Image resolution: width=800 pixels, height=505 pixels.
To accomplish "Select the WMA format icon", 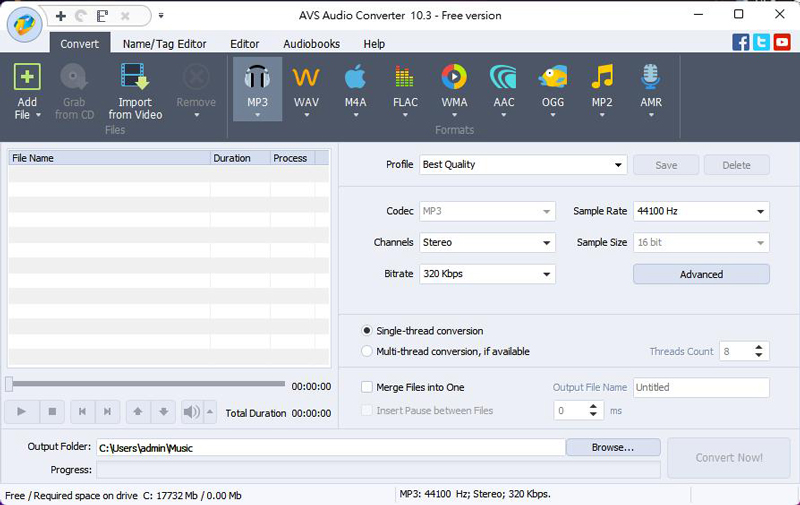I will (454, 77).
